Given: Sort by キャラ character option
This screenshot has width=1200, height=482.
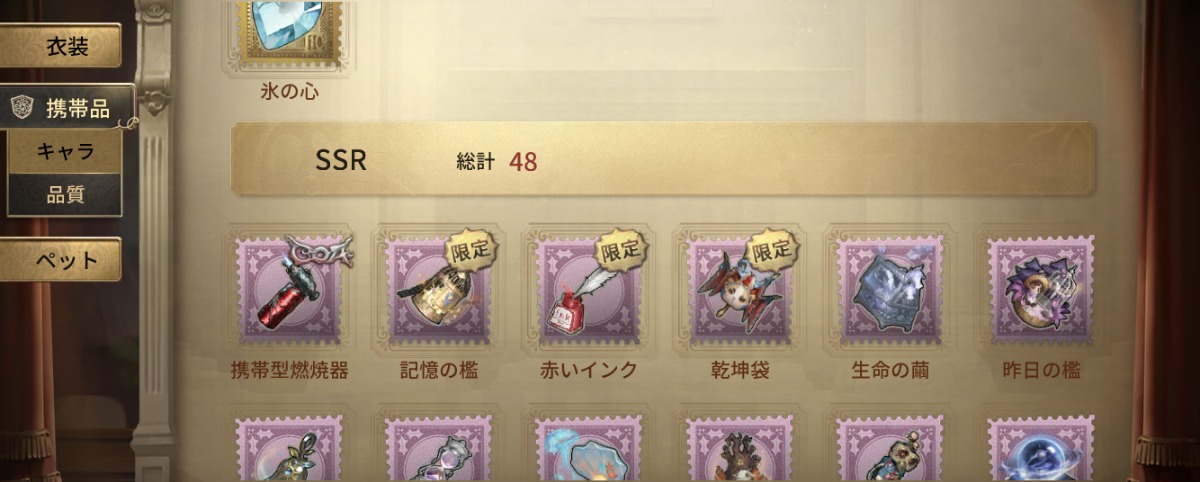Looking at the screenshot, I should [x=65, y=152].
